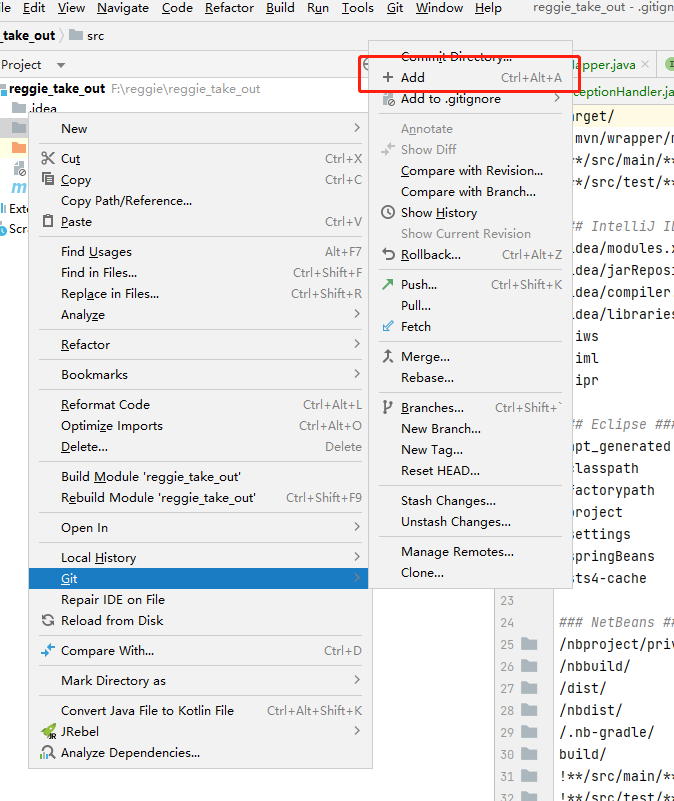Expand the Refactor submenu in context menu
The width and height of the screenshot is (674, 801).
pos(357,344)
